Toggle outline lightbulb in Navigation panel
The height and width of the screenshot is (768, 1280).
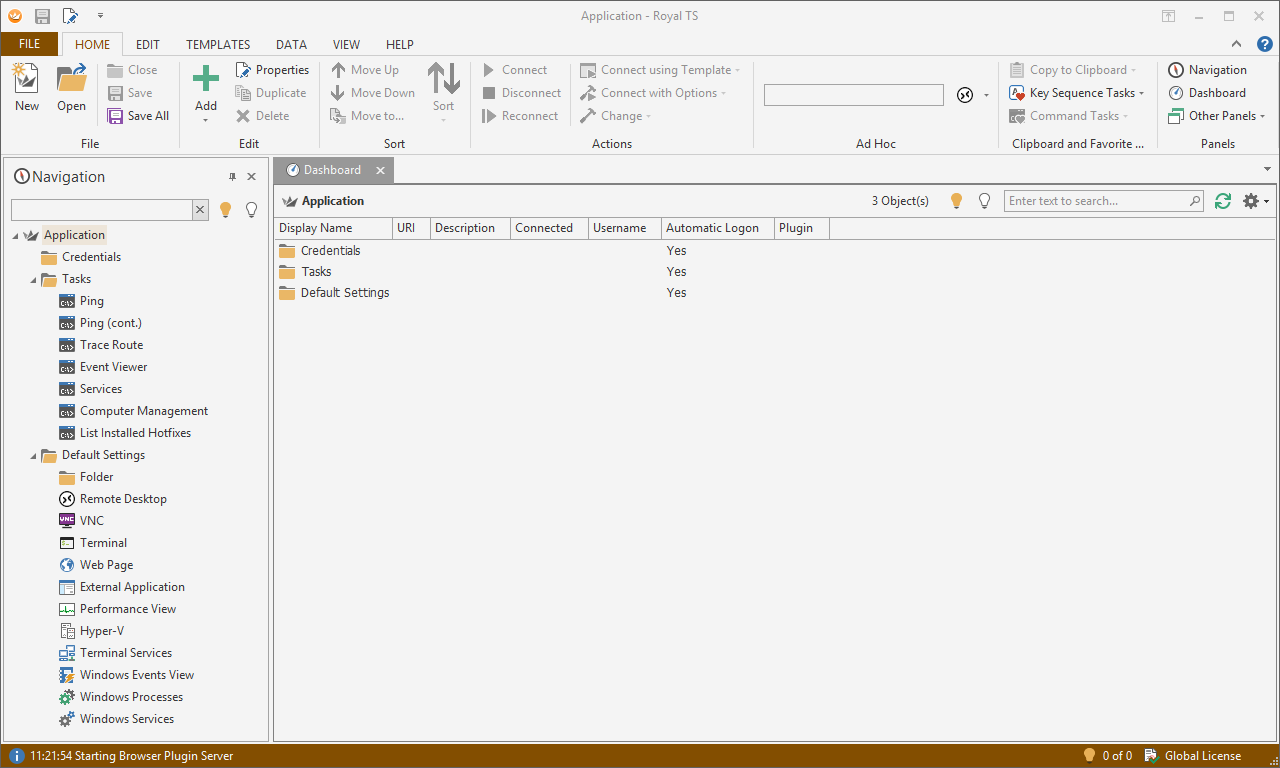pos(252,210)
